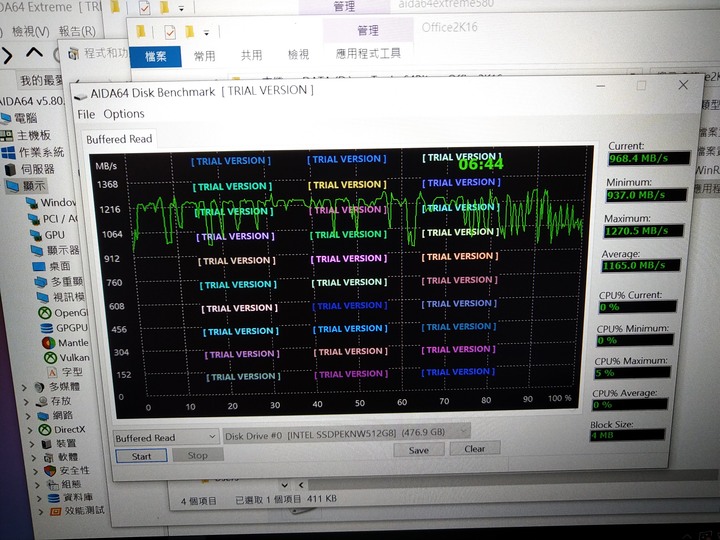Image resolution: width=720 pixels, height=540 pixels.
Task: Click the Up arrow in AIDA64 toolbar
Action: (x=34, y=53)
